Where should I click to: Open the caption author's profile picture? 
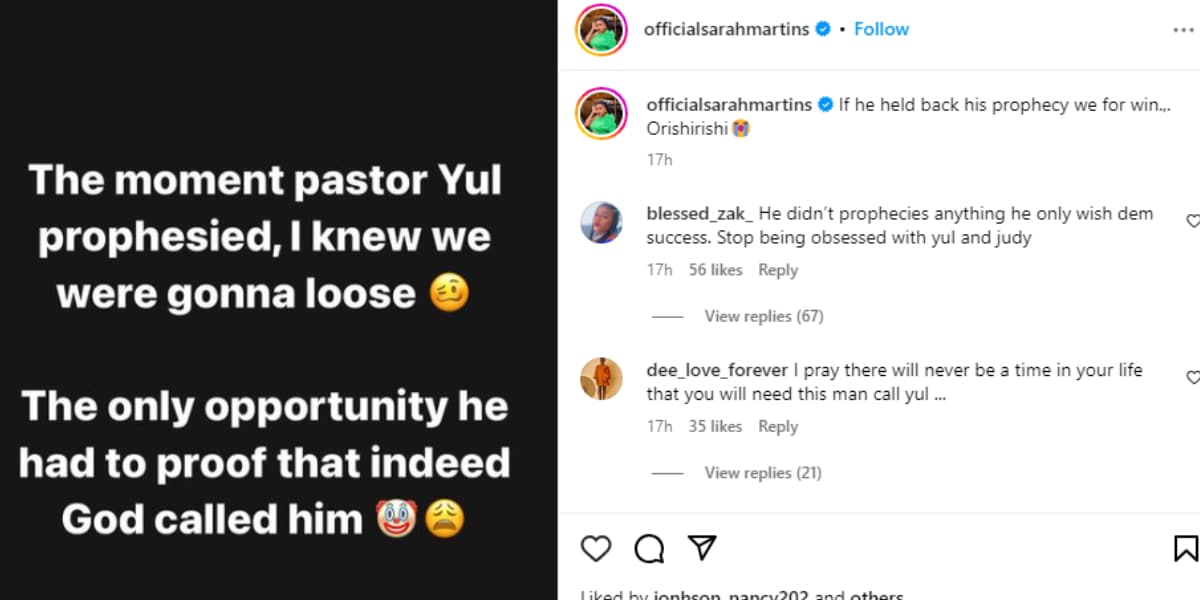click(601, 114)
